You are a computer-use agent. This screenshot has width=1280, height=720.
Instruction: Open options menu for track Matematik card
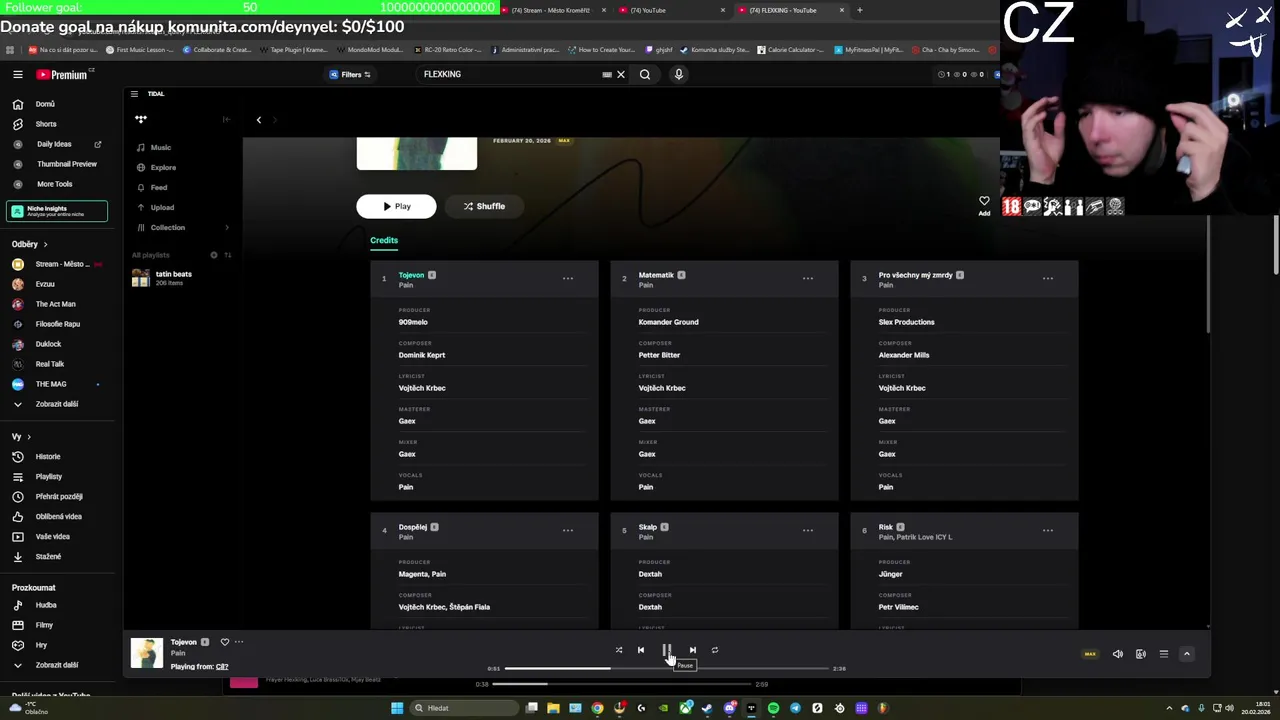(x=808, y=278)
